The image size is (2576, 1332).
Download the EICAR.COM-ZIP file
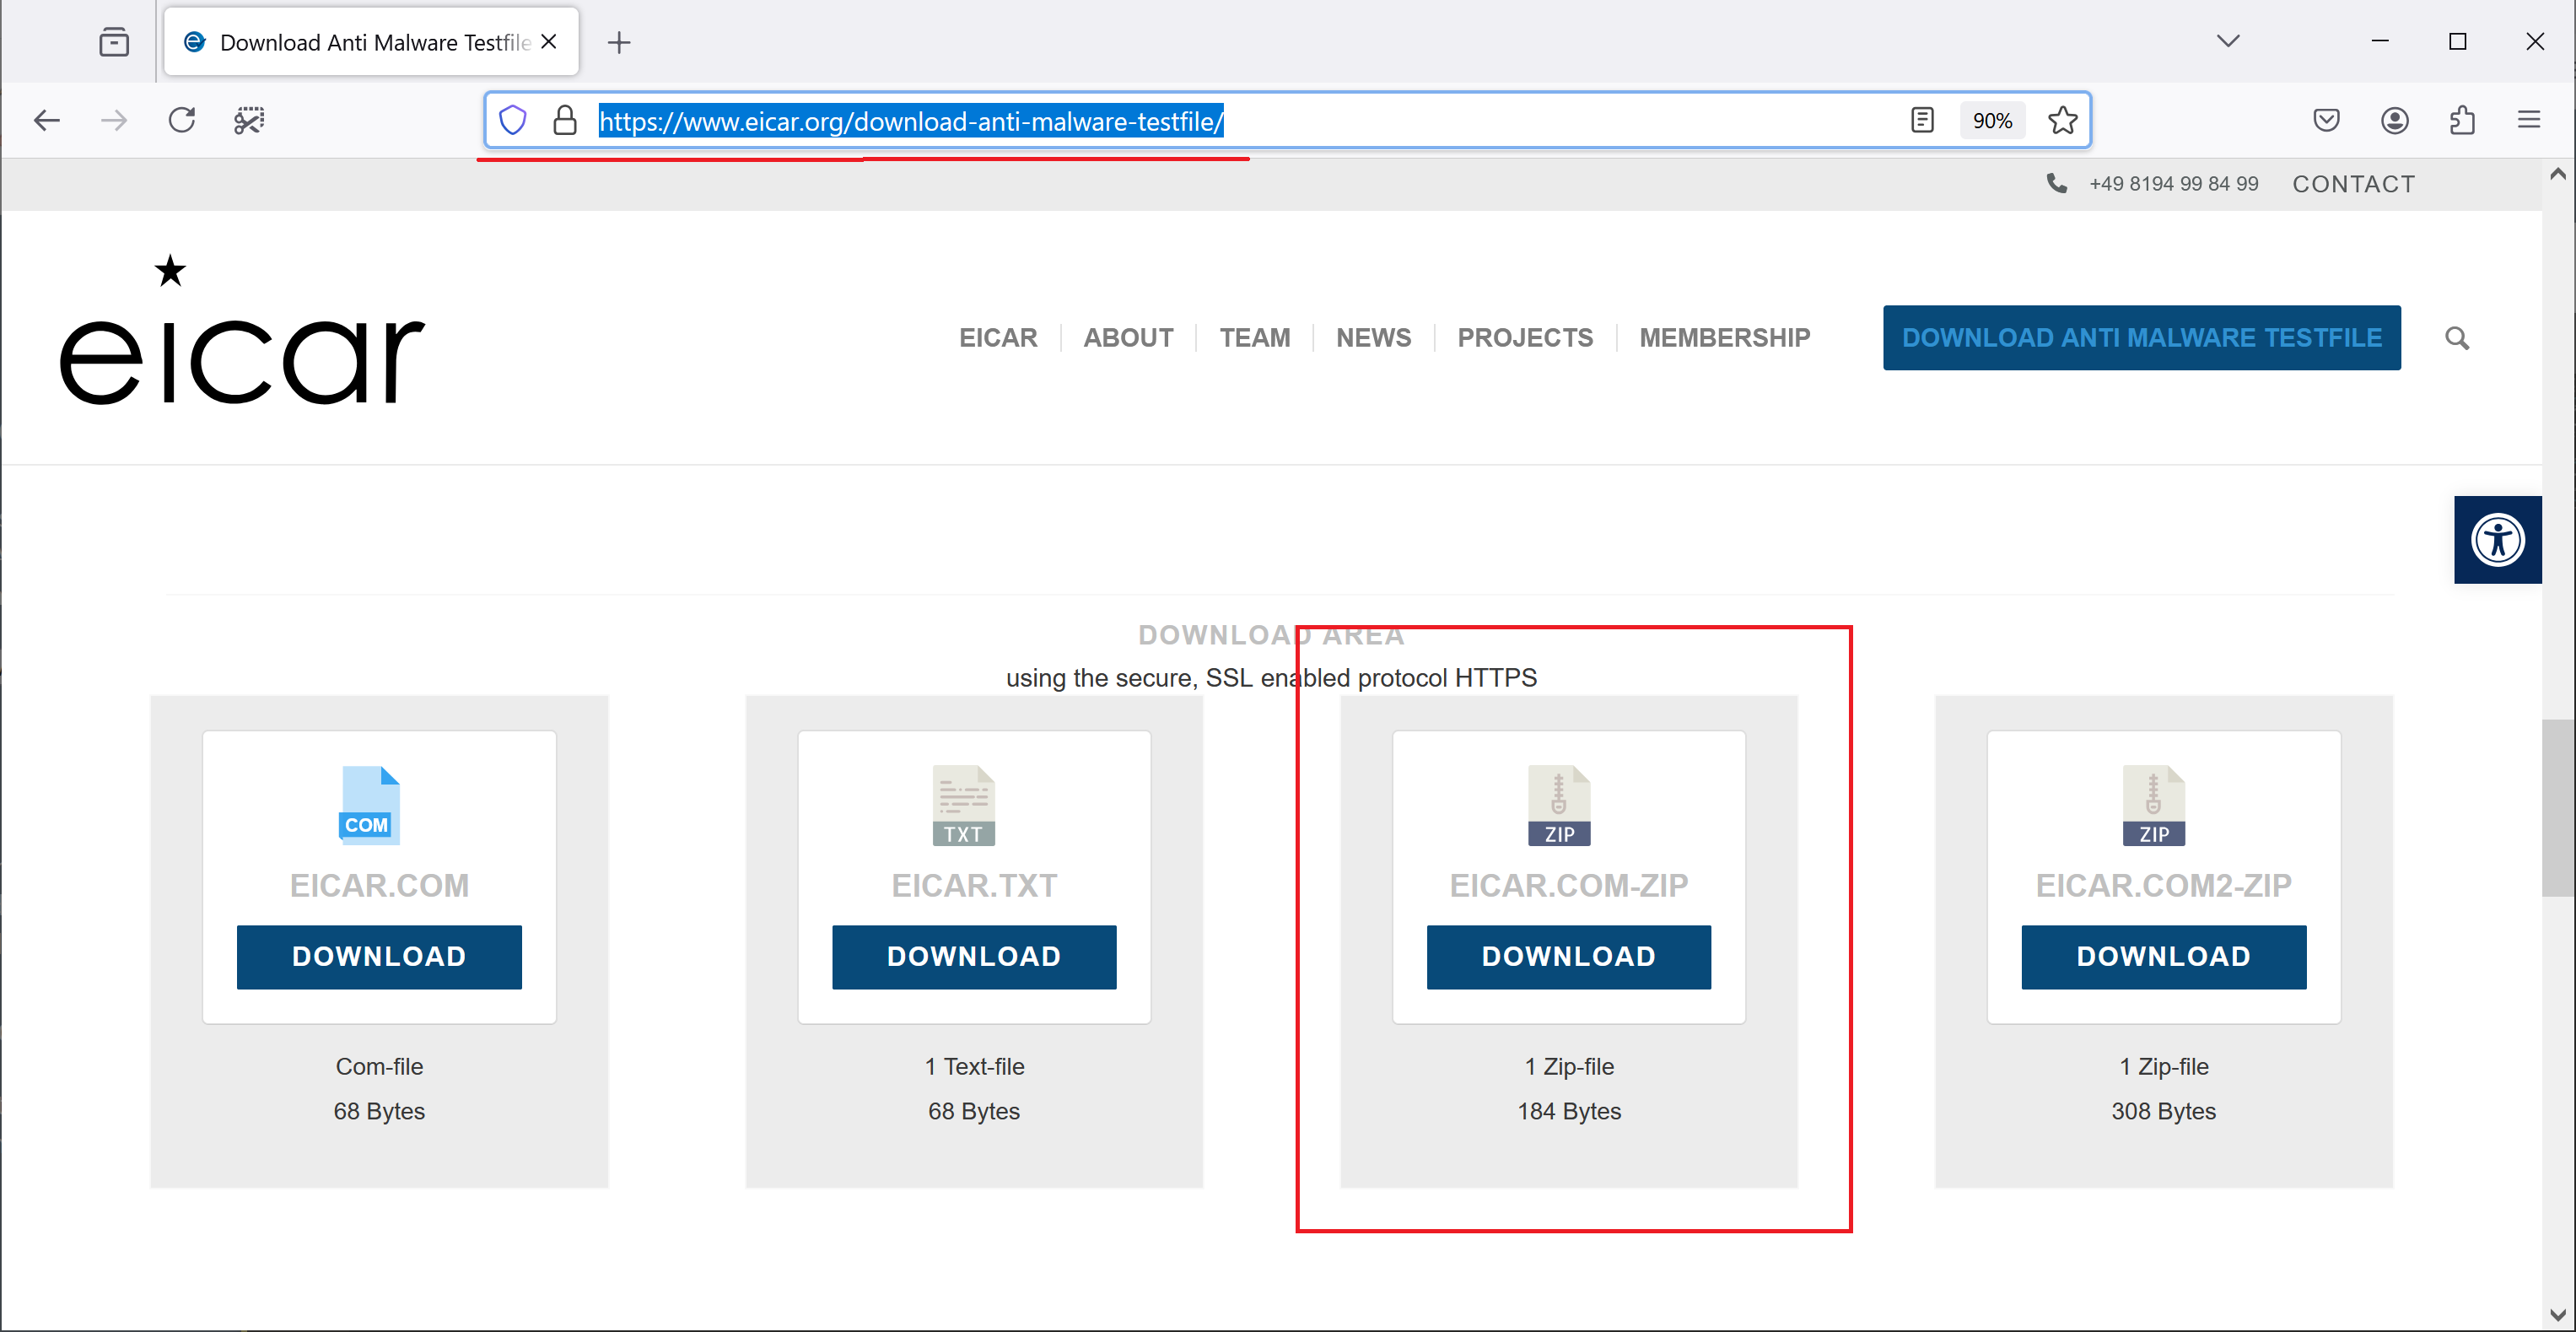(x=1568, y=957)
